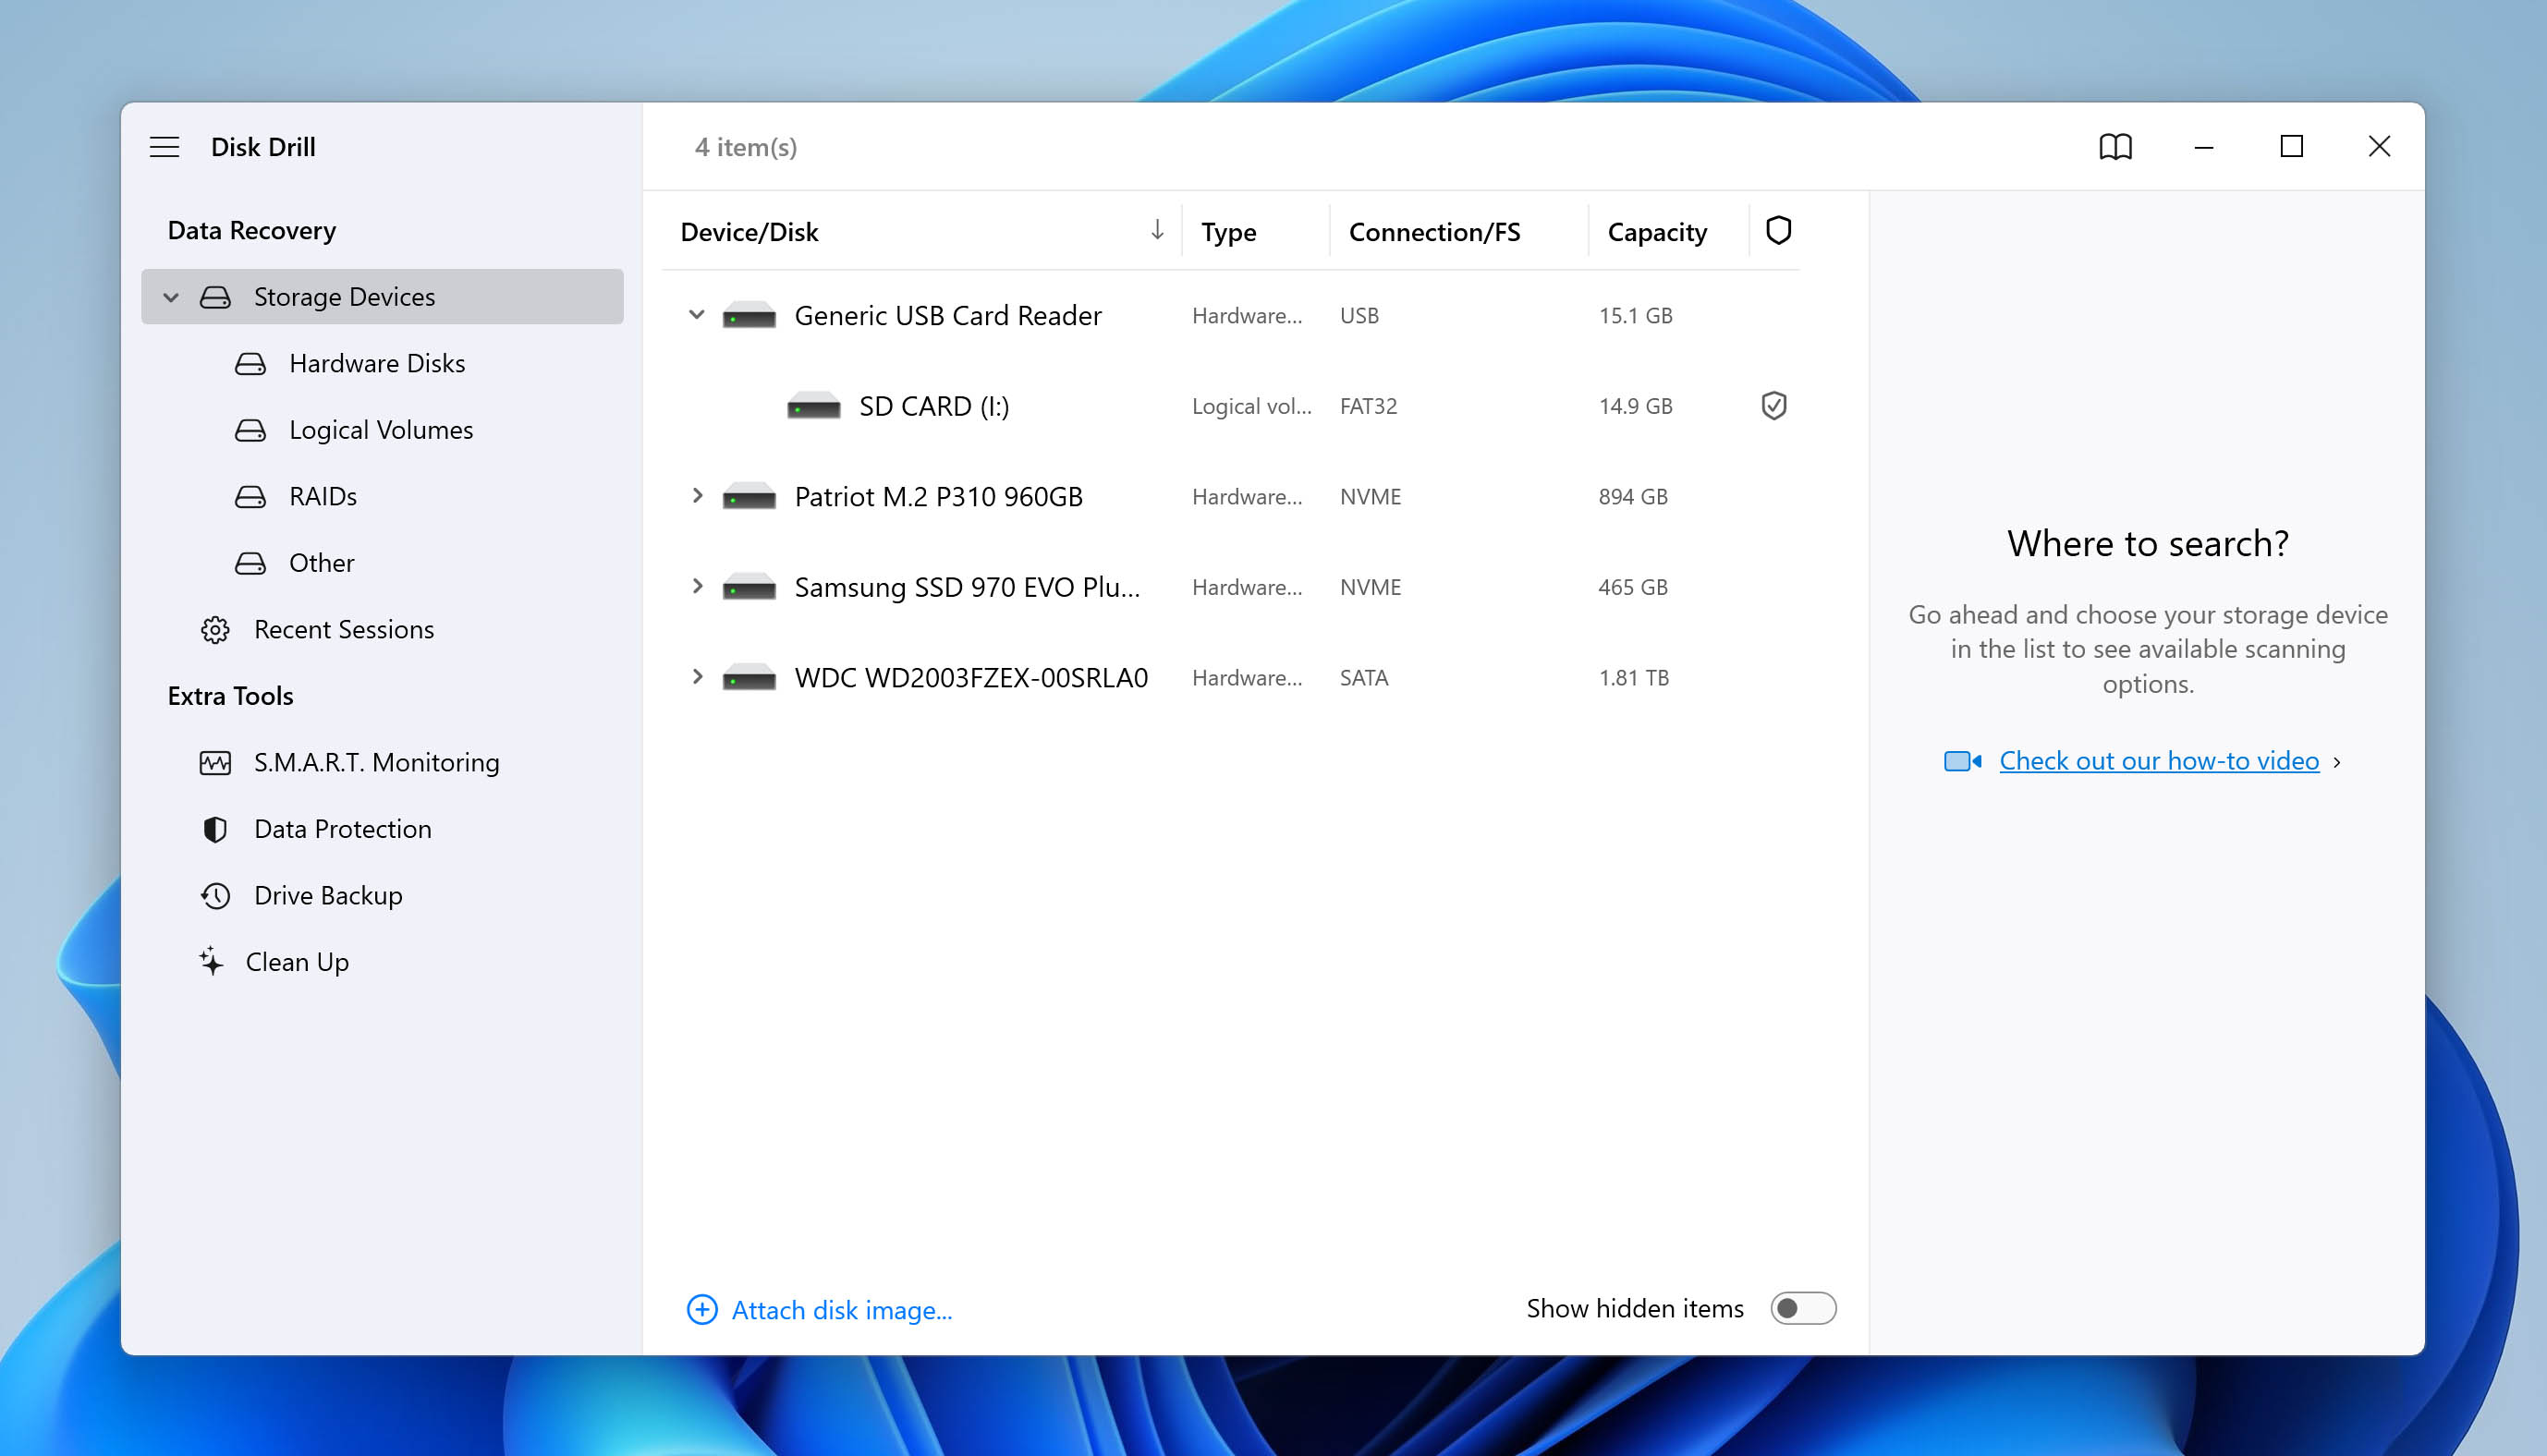This screenshot has width=2547, height=1456.
Task: Select Hardware Disks in sidebar
Action: pyautogui.click(x=376, y=362)
